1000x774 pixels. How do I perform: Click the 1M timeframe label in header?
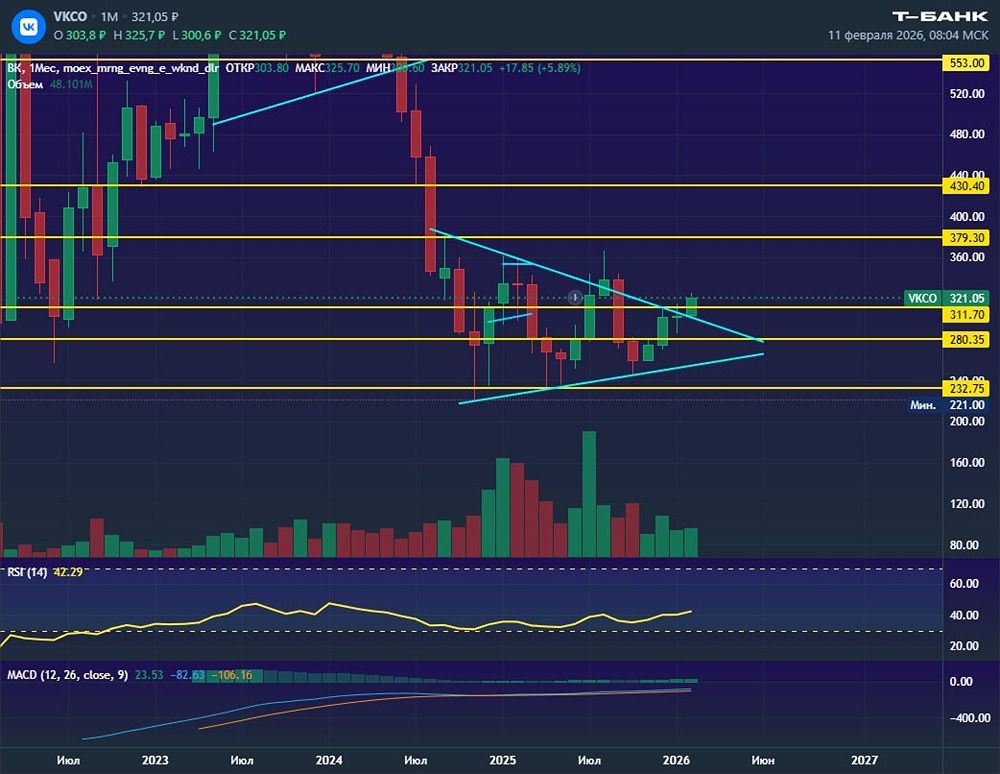point(109,17)
